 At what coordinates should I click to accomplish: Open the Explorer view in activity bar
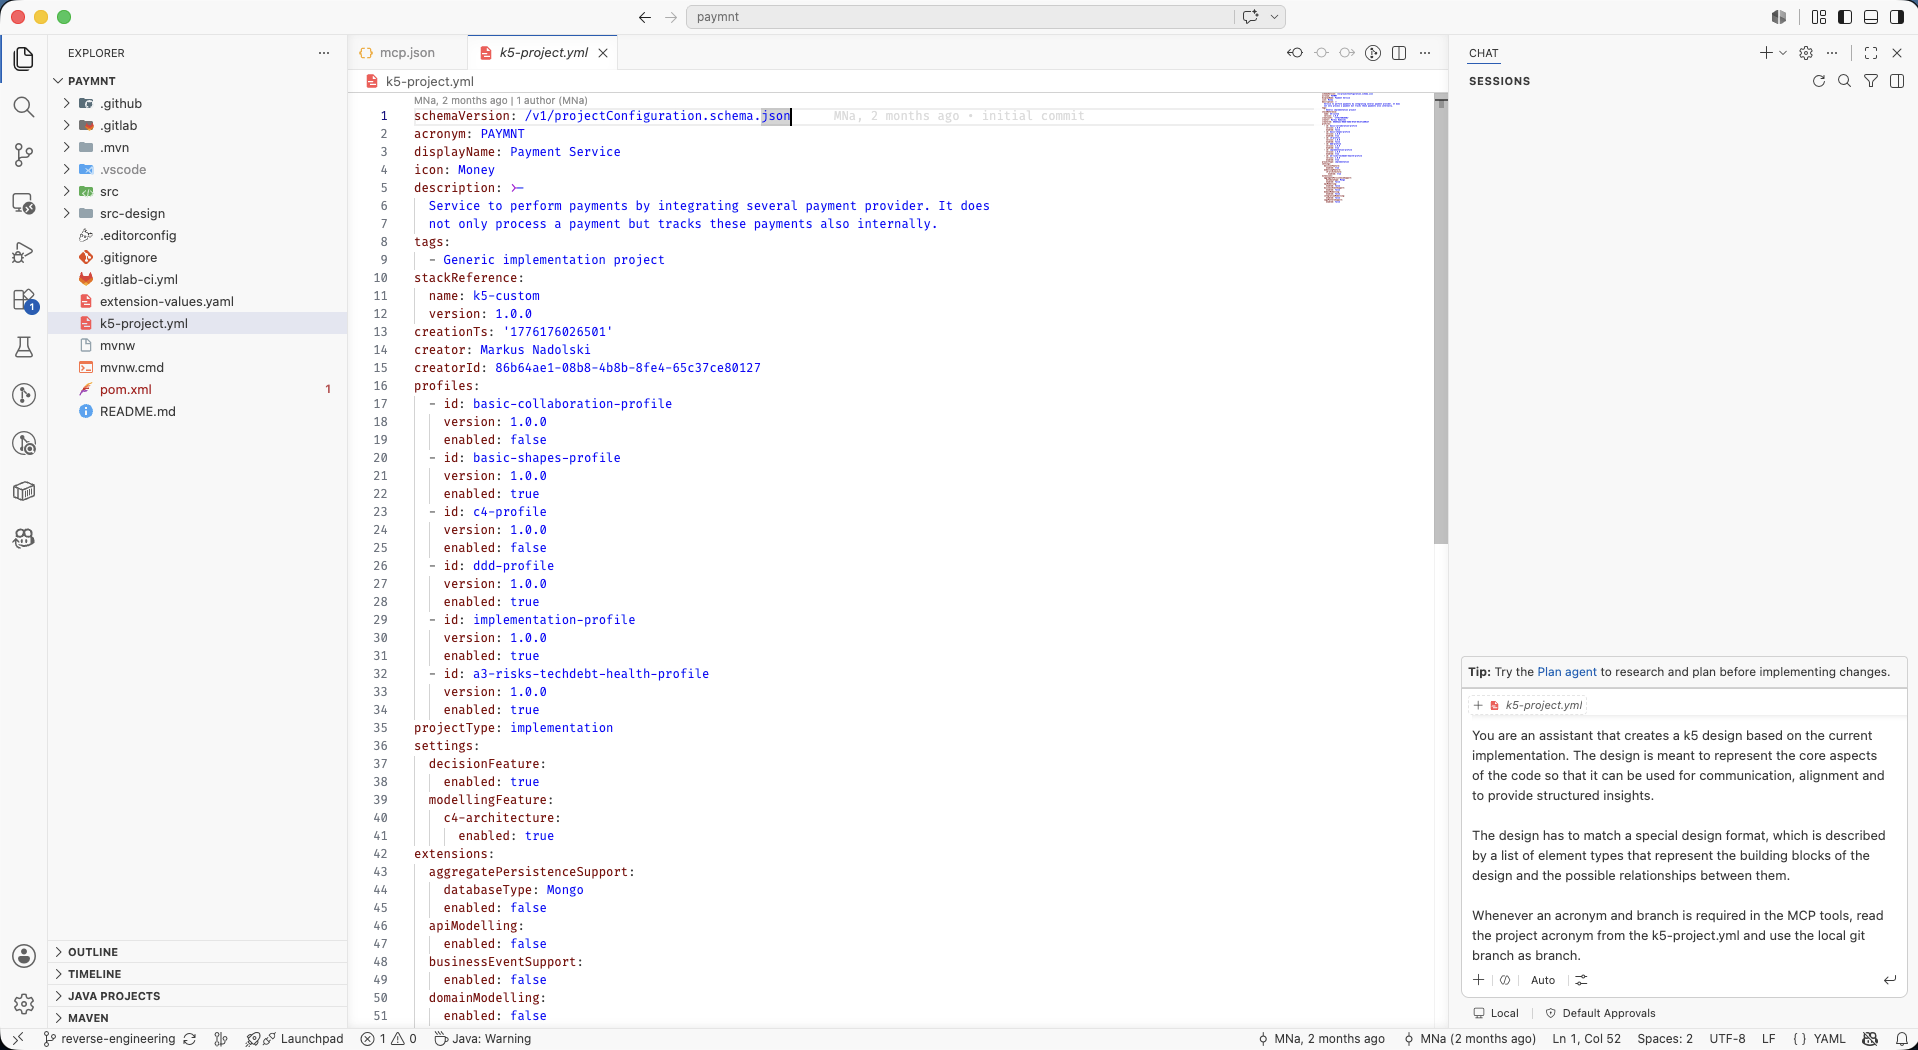(x=24, y=59)
